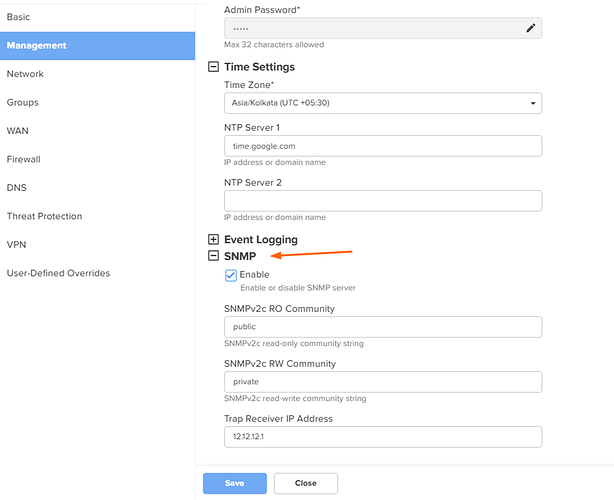Uncheck the SNMP Enable checkbox
The image size is (614, 500).
coord(231,275)
